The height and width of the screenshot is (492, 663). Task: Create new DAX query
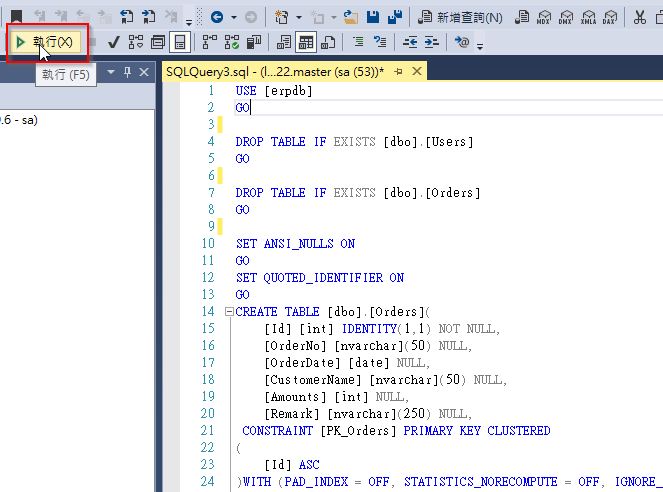[x=610, y=17]
